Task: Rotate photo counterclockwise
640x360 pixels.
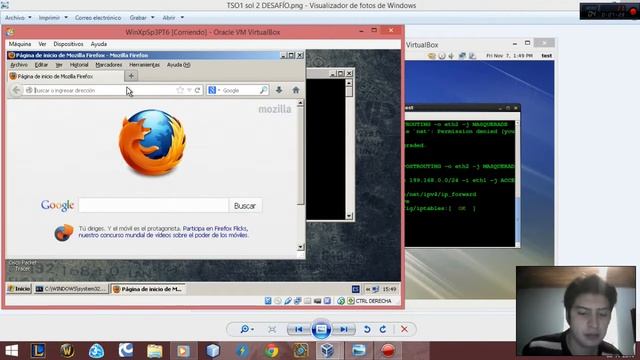Action: click(x=367, y=329)
